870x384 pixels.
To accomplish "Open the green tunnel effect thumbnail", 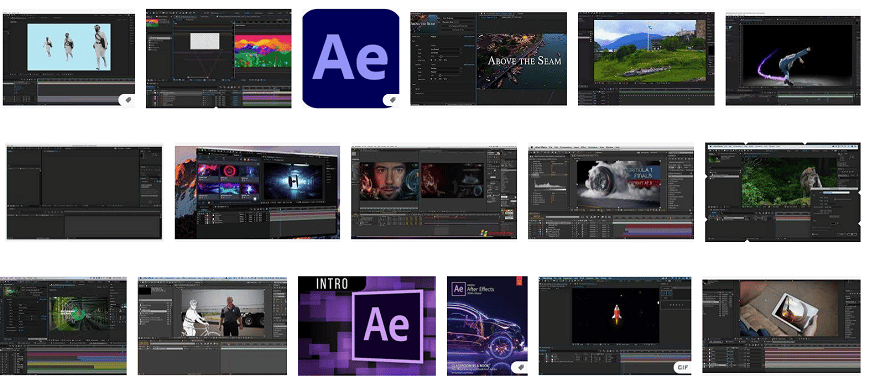I will [x=63, y=326].
